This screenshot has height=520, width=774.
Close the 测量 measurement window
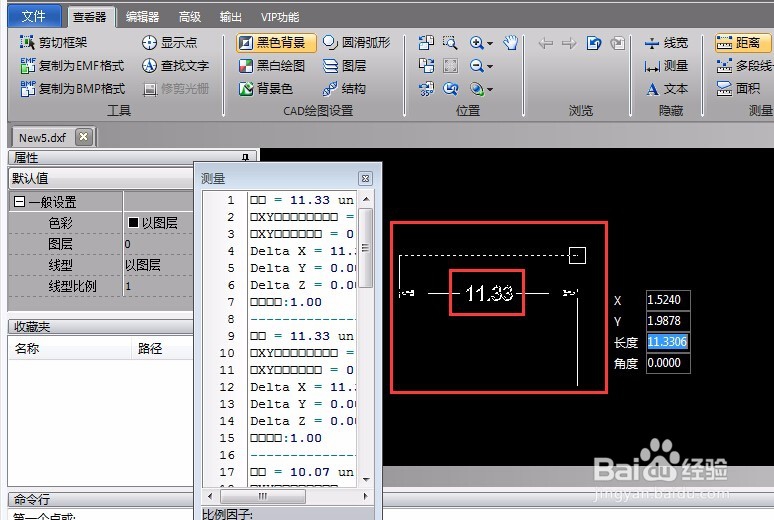365,178
